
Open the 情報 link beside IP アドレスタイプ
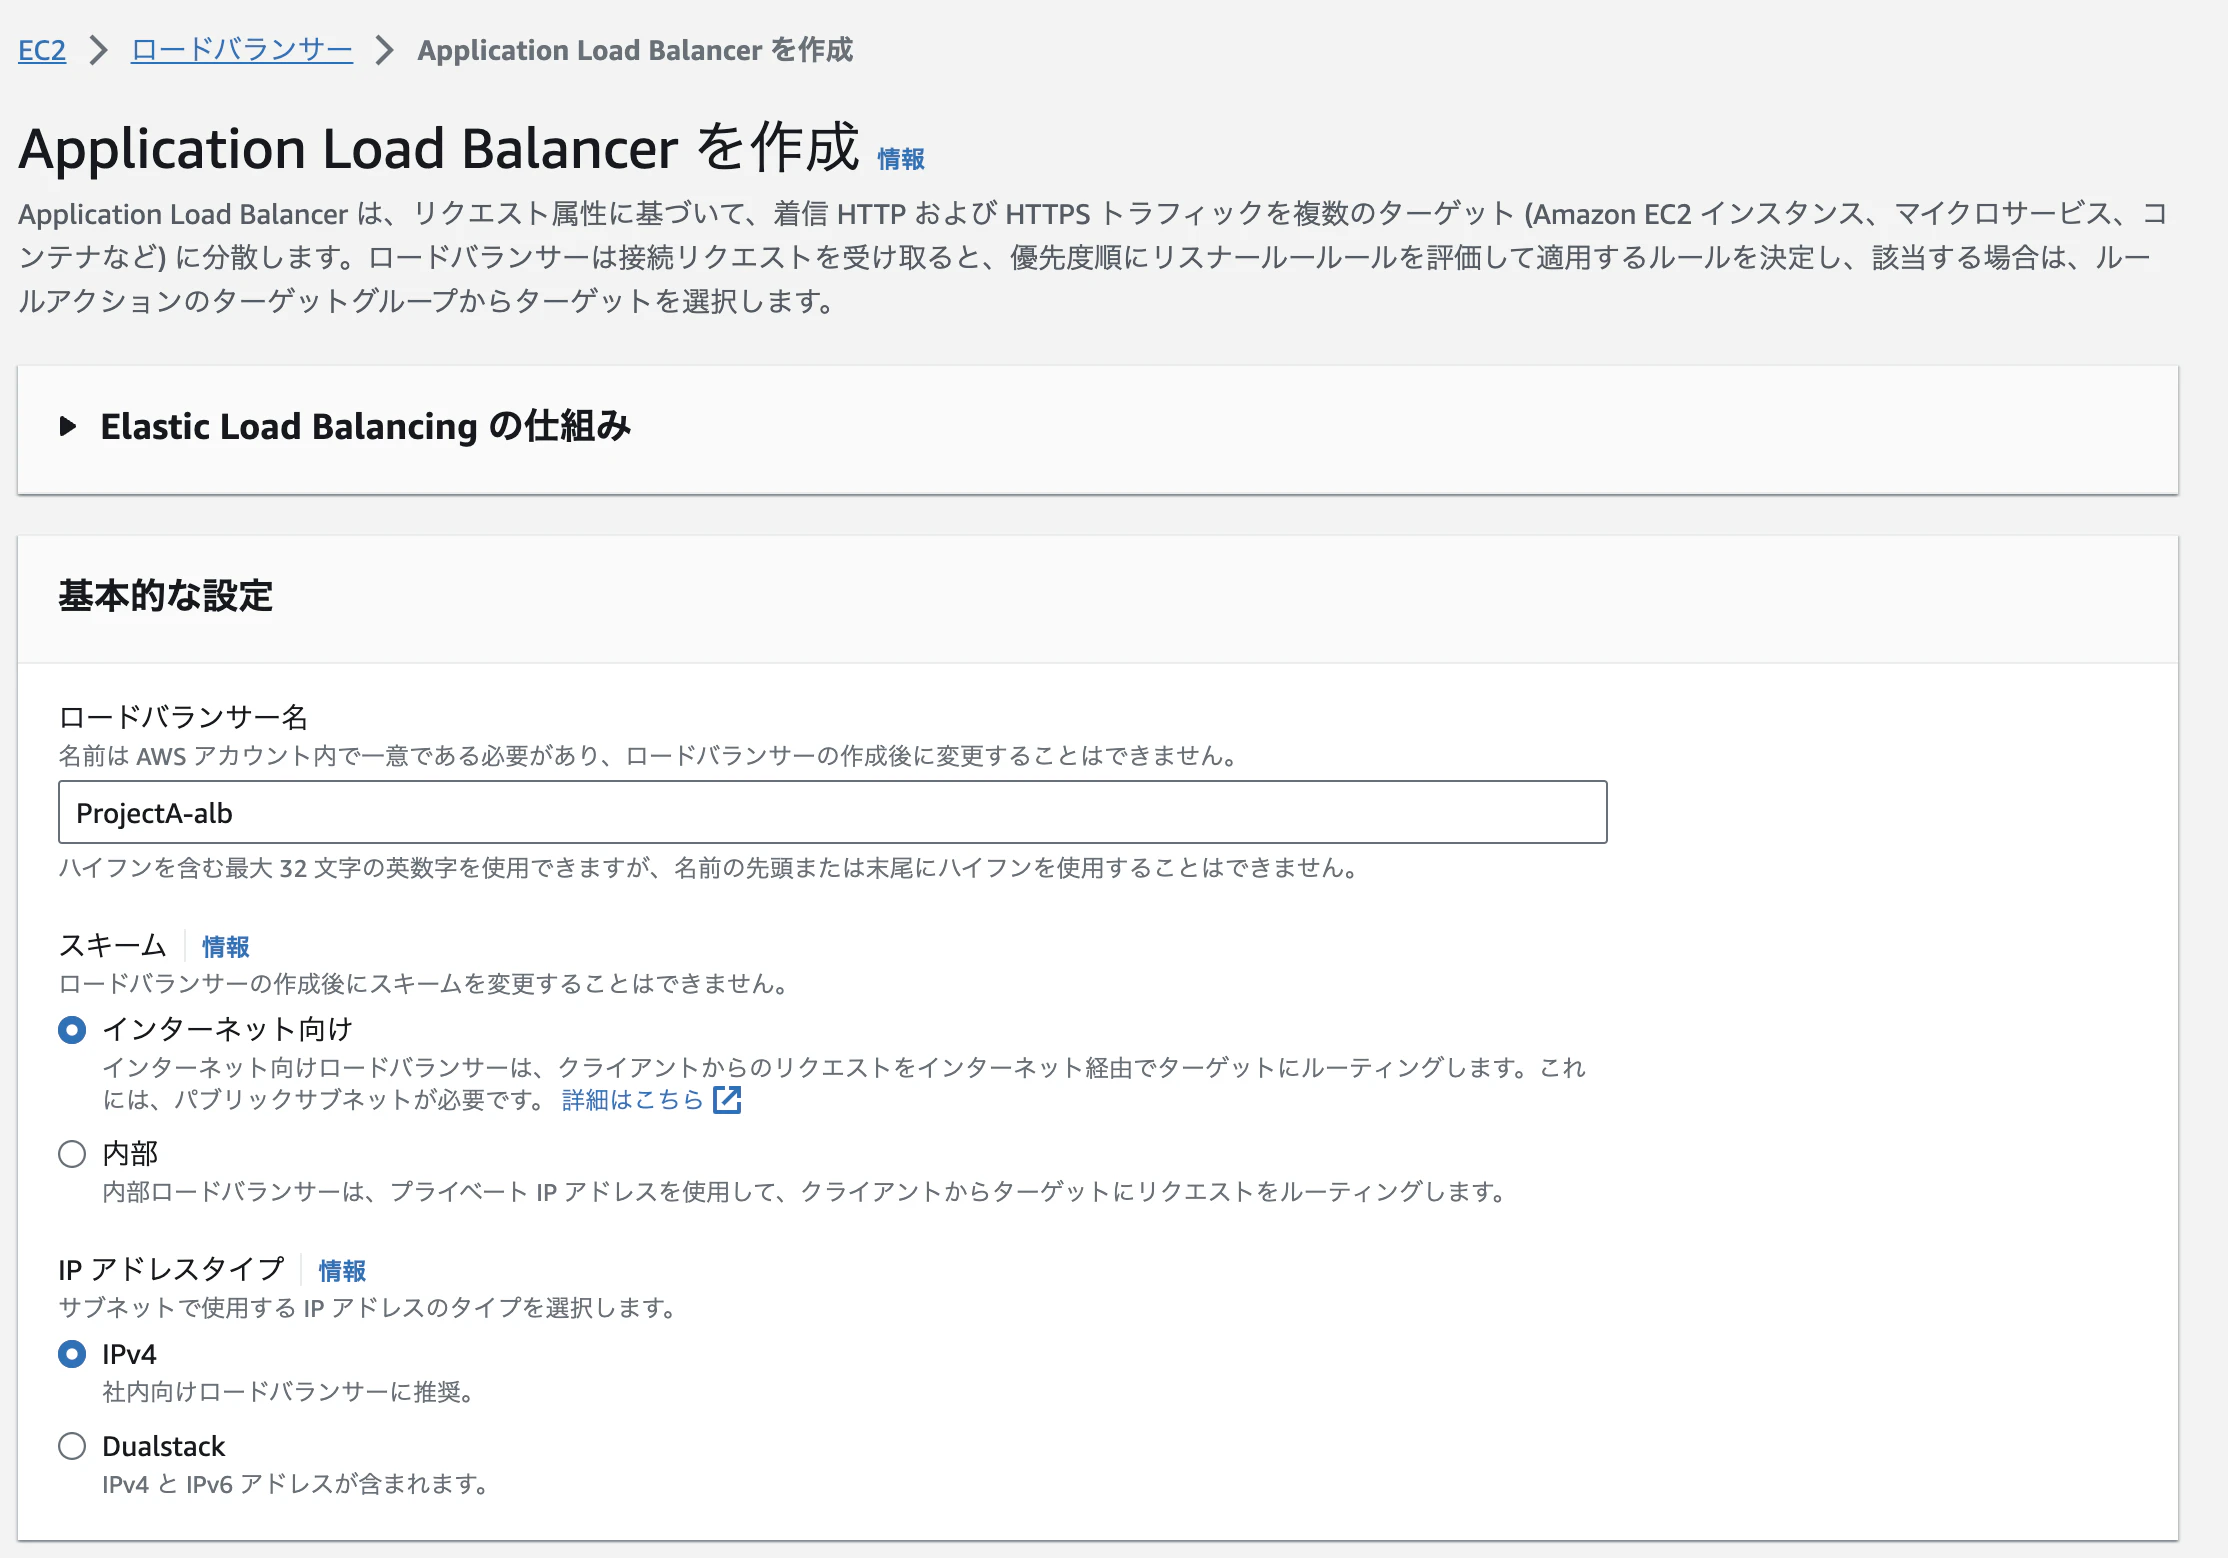[x=342, y=1270]
